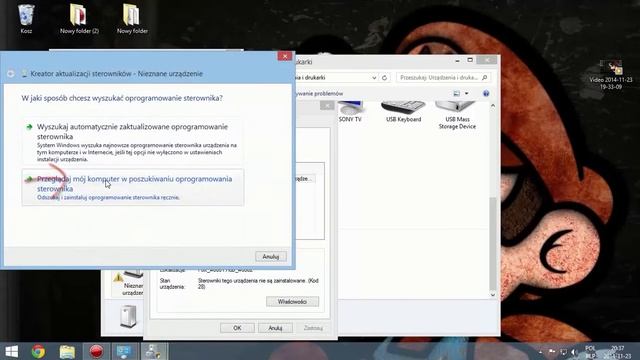Select the USB Mass Storage Device
Image resolution: width=640 pixels, height=360 pixels.
point(457,116)
